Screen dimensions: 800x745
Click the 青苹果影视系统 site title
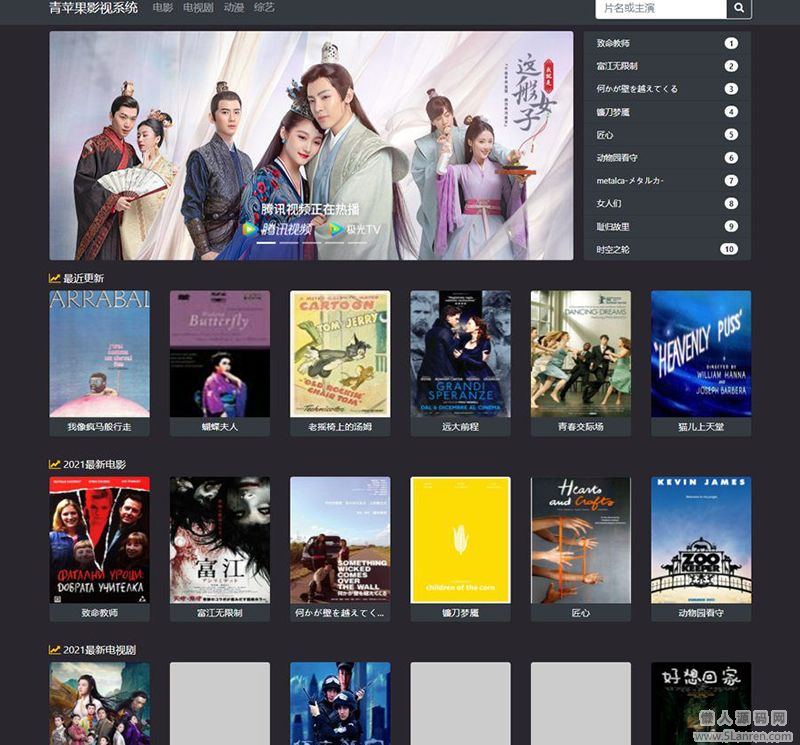(94, 8)
